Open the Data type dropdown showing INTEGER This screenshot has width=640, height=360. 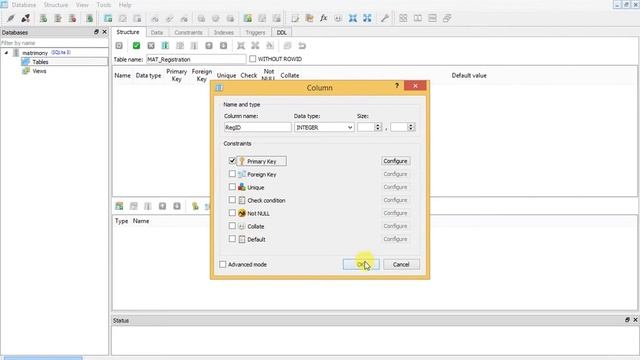[324, 127]
